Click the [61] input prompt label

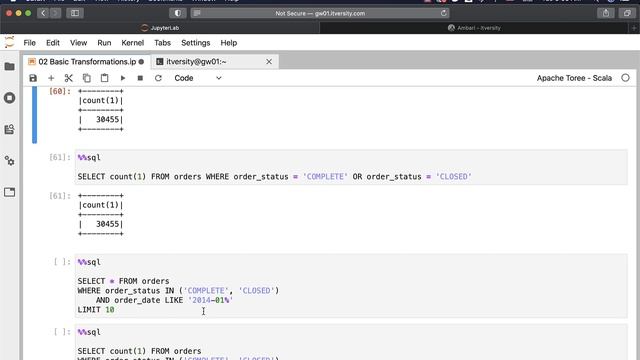60,158
